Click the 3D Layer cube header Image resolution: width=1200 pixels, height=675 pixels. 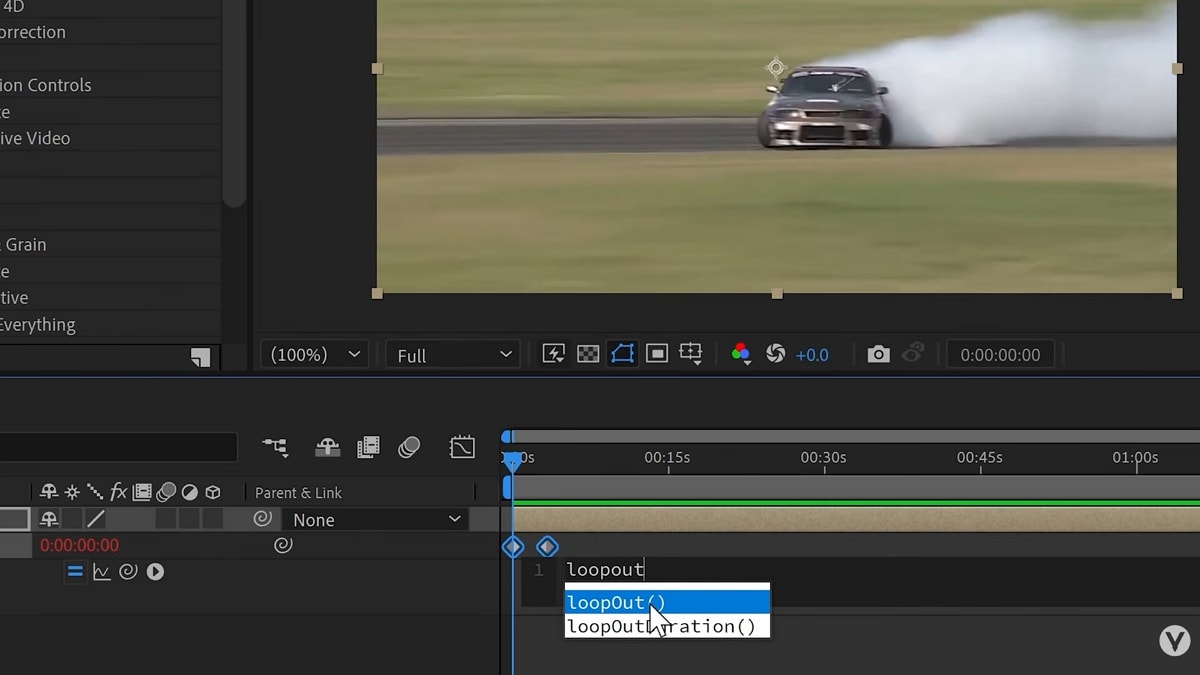click(212, 492)
